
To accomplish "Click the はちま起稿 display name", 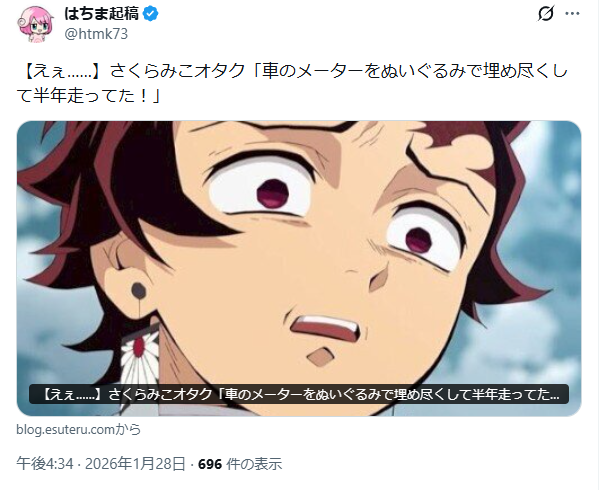I will pyautogui.click(x=101, y=14).
